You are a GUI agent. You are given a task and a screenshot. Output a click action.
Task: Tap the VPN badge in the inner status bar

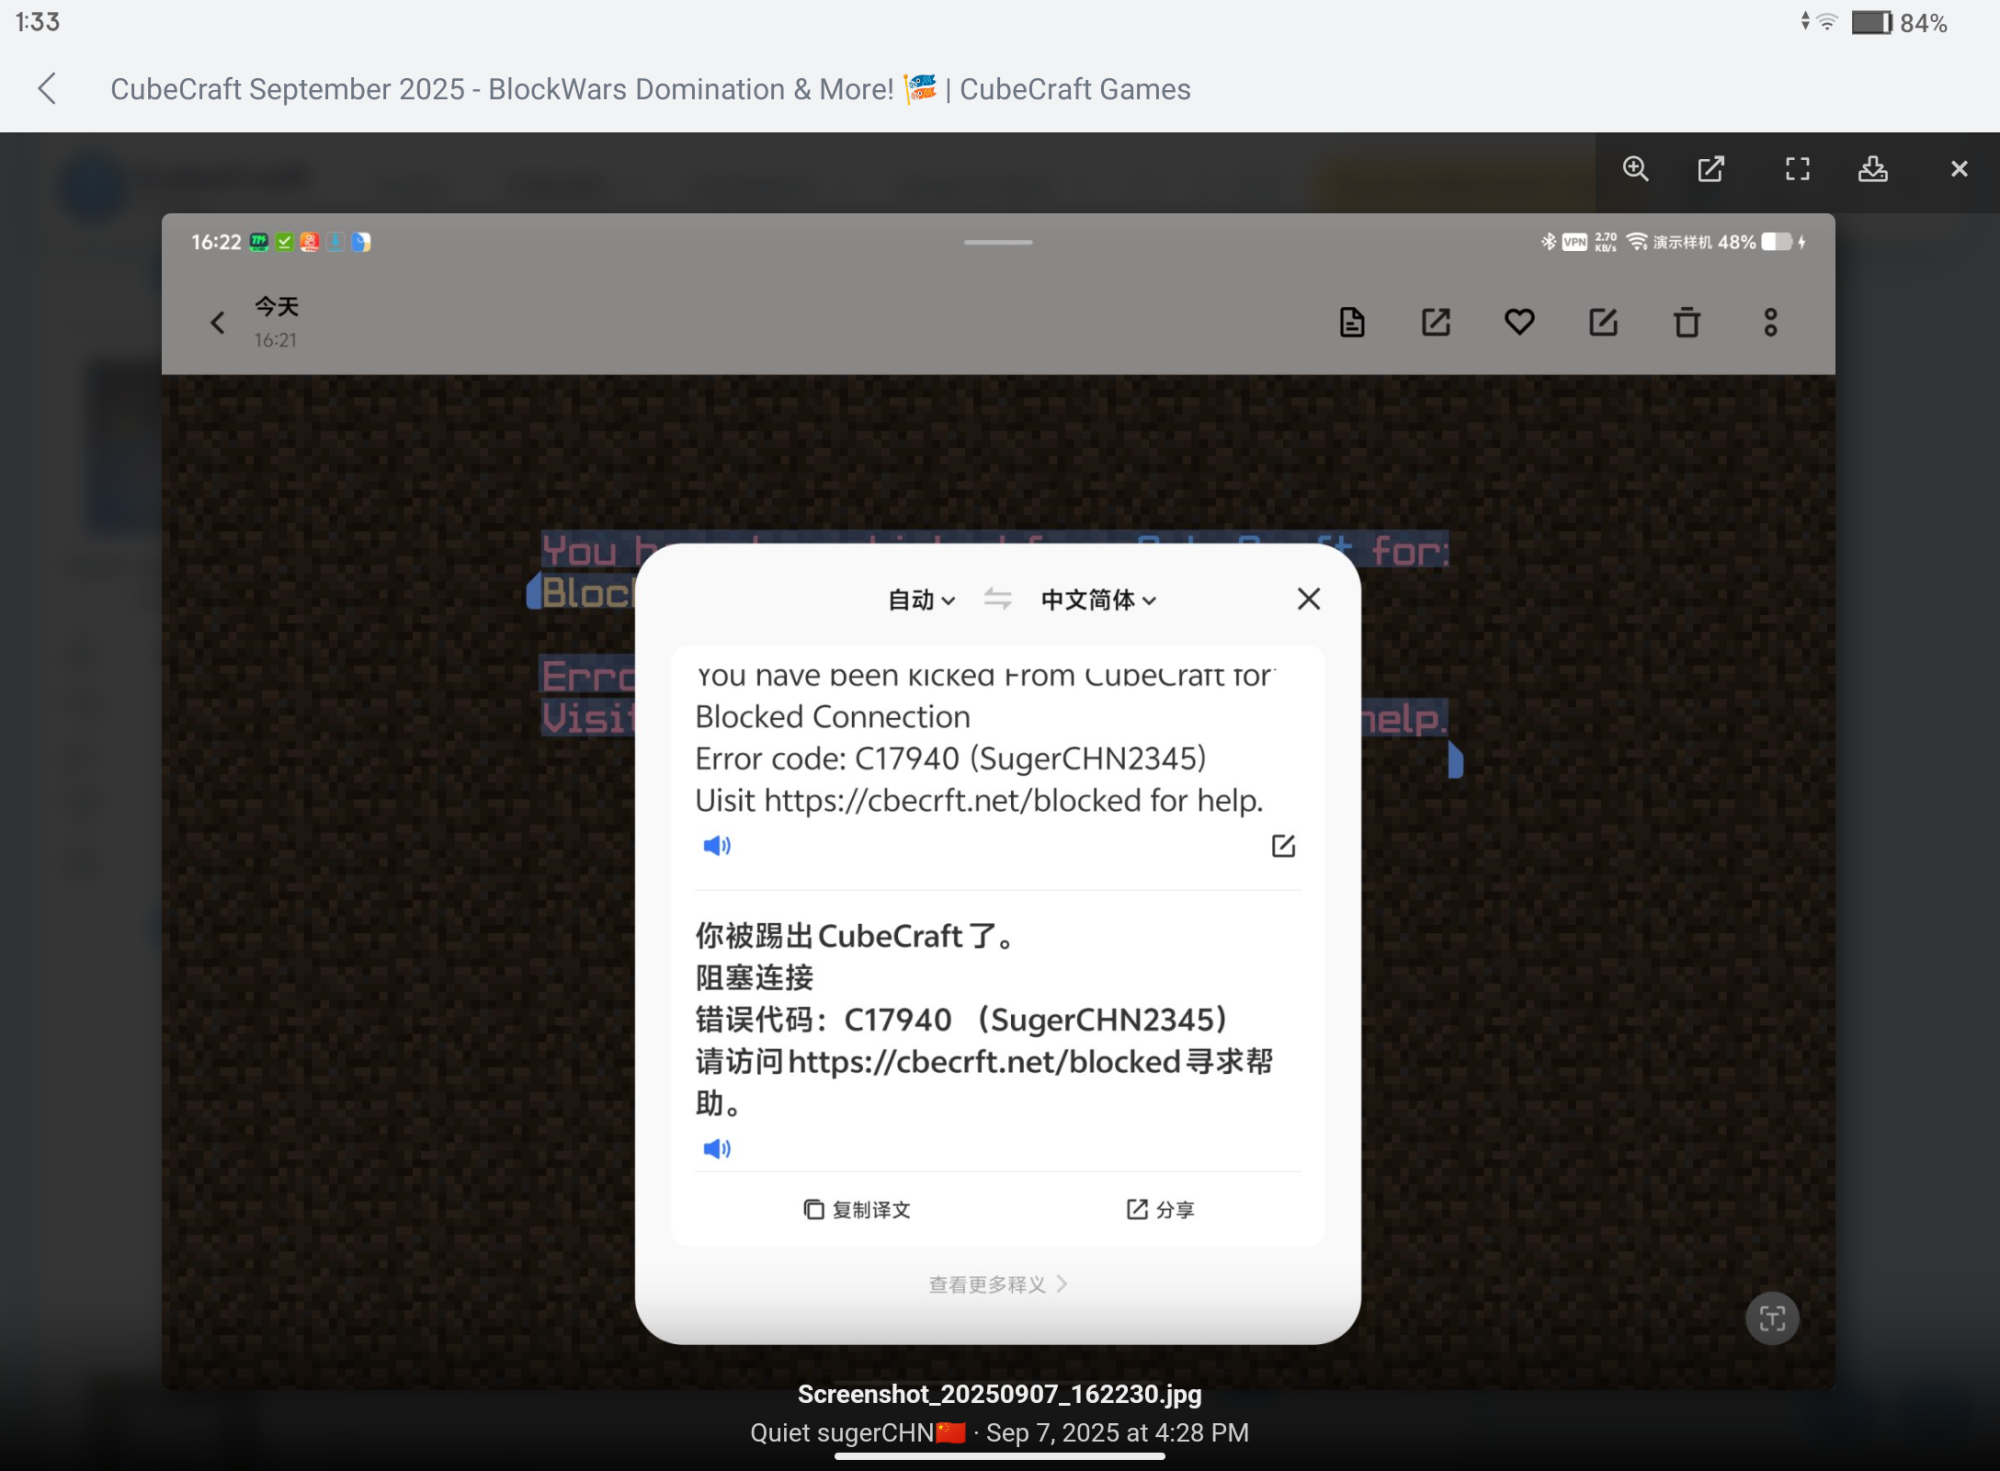tap(1575, 242)
